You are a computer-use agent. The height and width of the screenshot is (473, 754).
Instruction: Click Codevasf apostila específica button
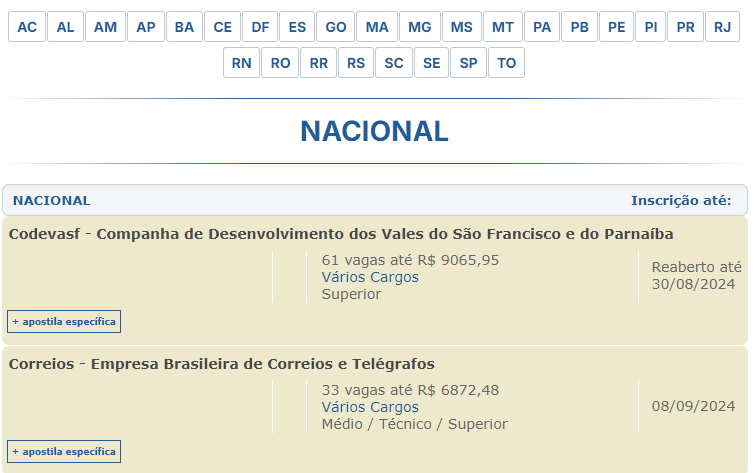[64, 322]
